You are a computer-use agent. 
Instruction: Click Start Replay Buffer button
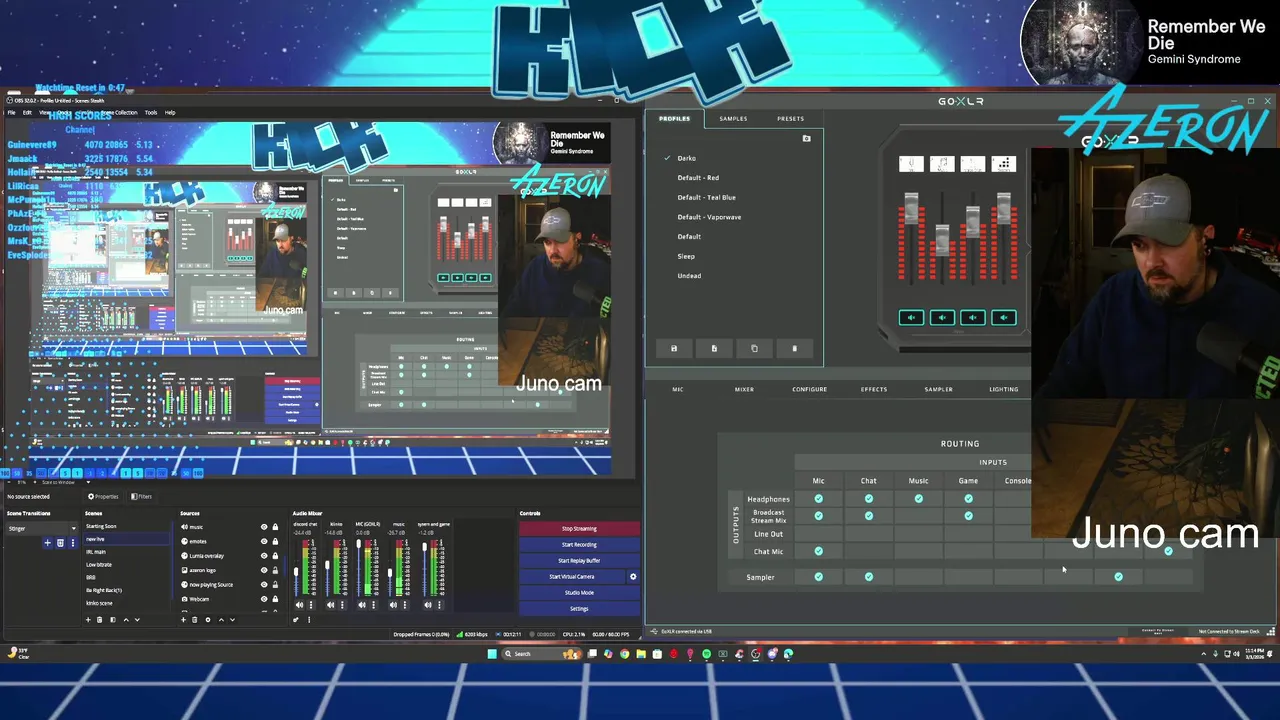click(x=579, y=561)
